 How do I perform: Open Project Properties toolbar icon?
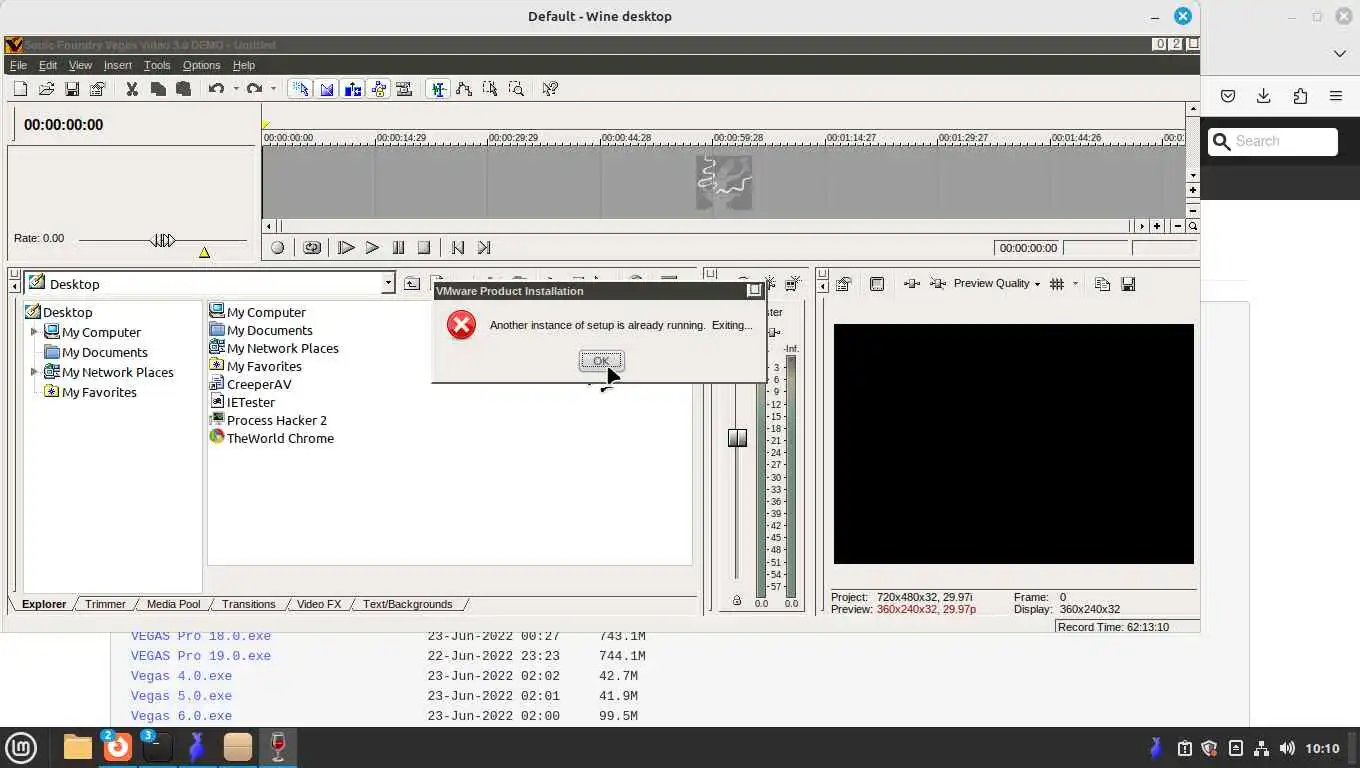(x=97, y=89)
